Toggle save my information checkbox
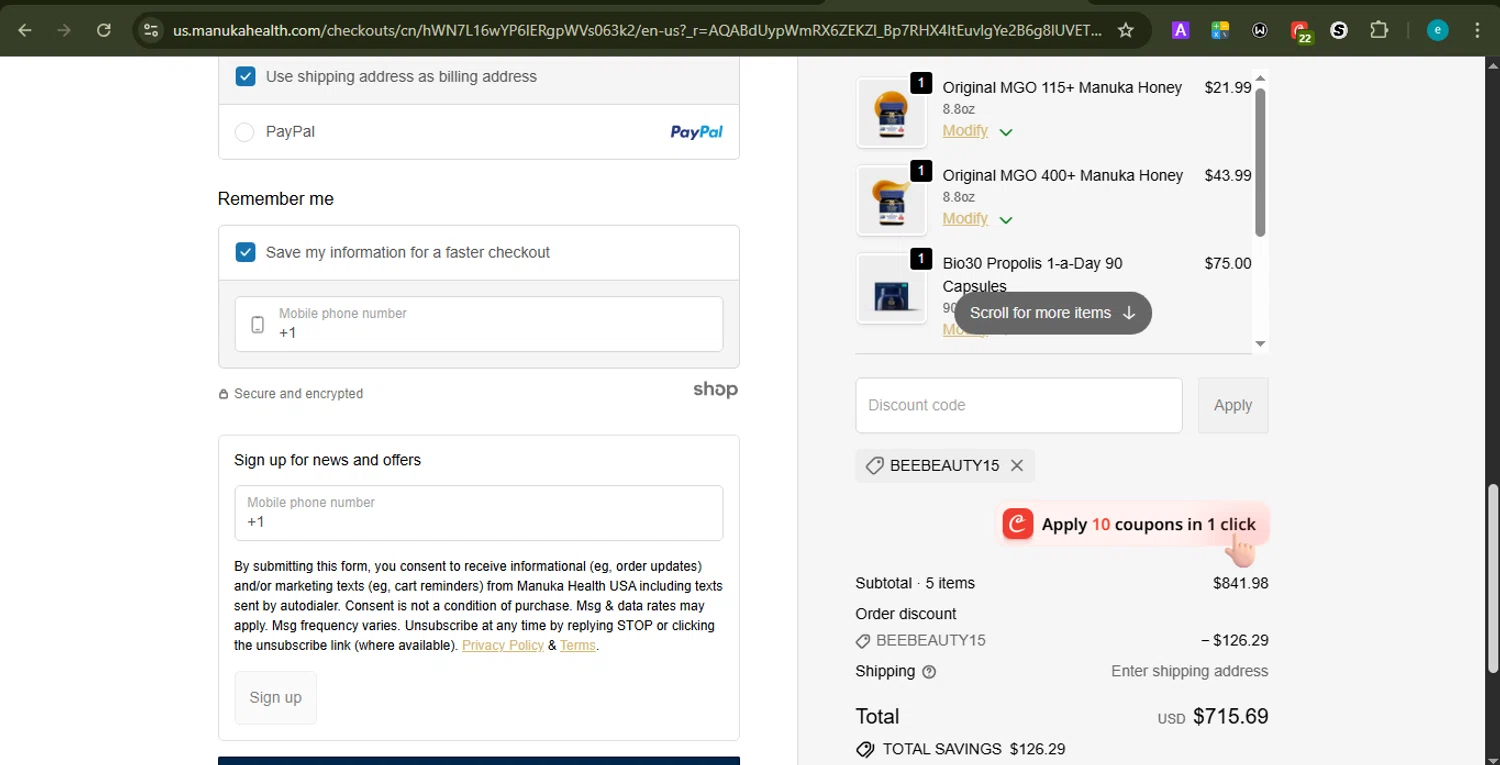The image size is (1500, 765). pyautogui.click(x=245, y=252)
